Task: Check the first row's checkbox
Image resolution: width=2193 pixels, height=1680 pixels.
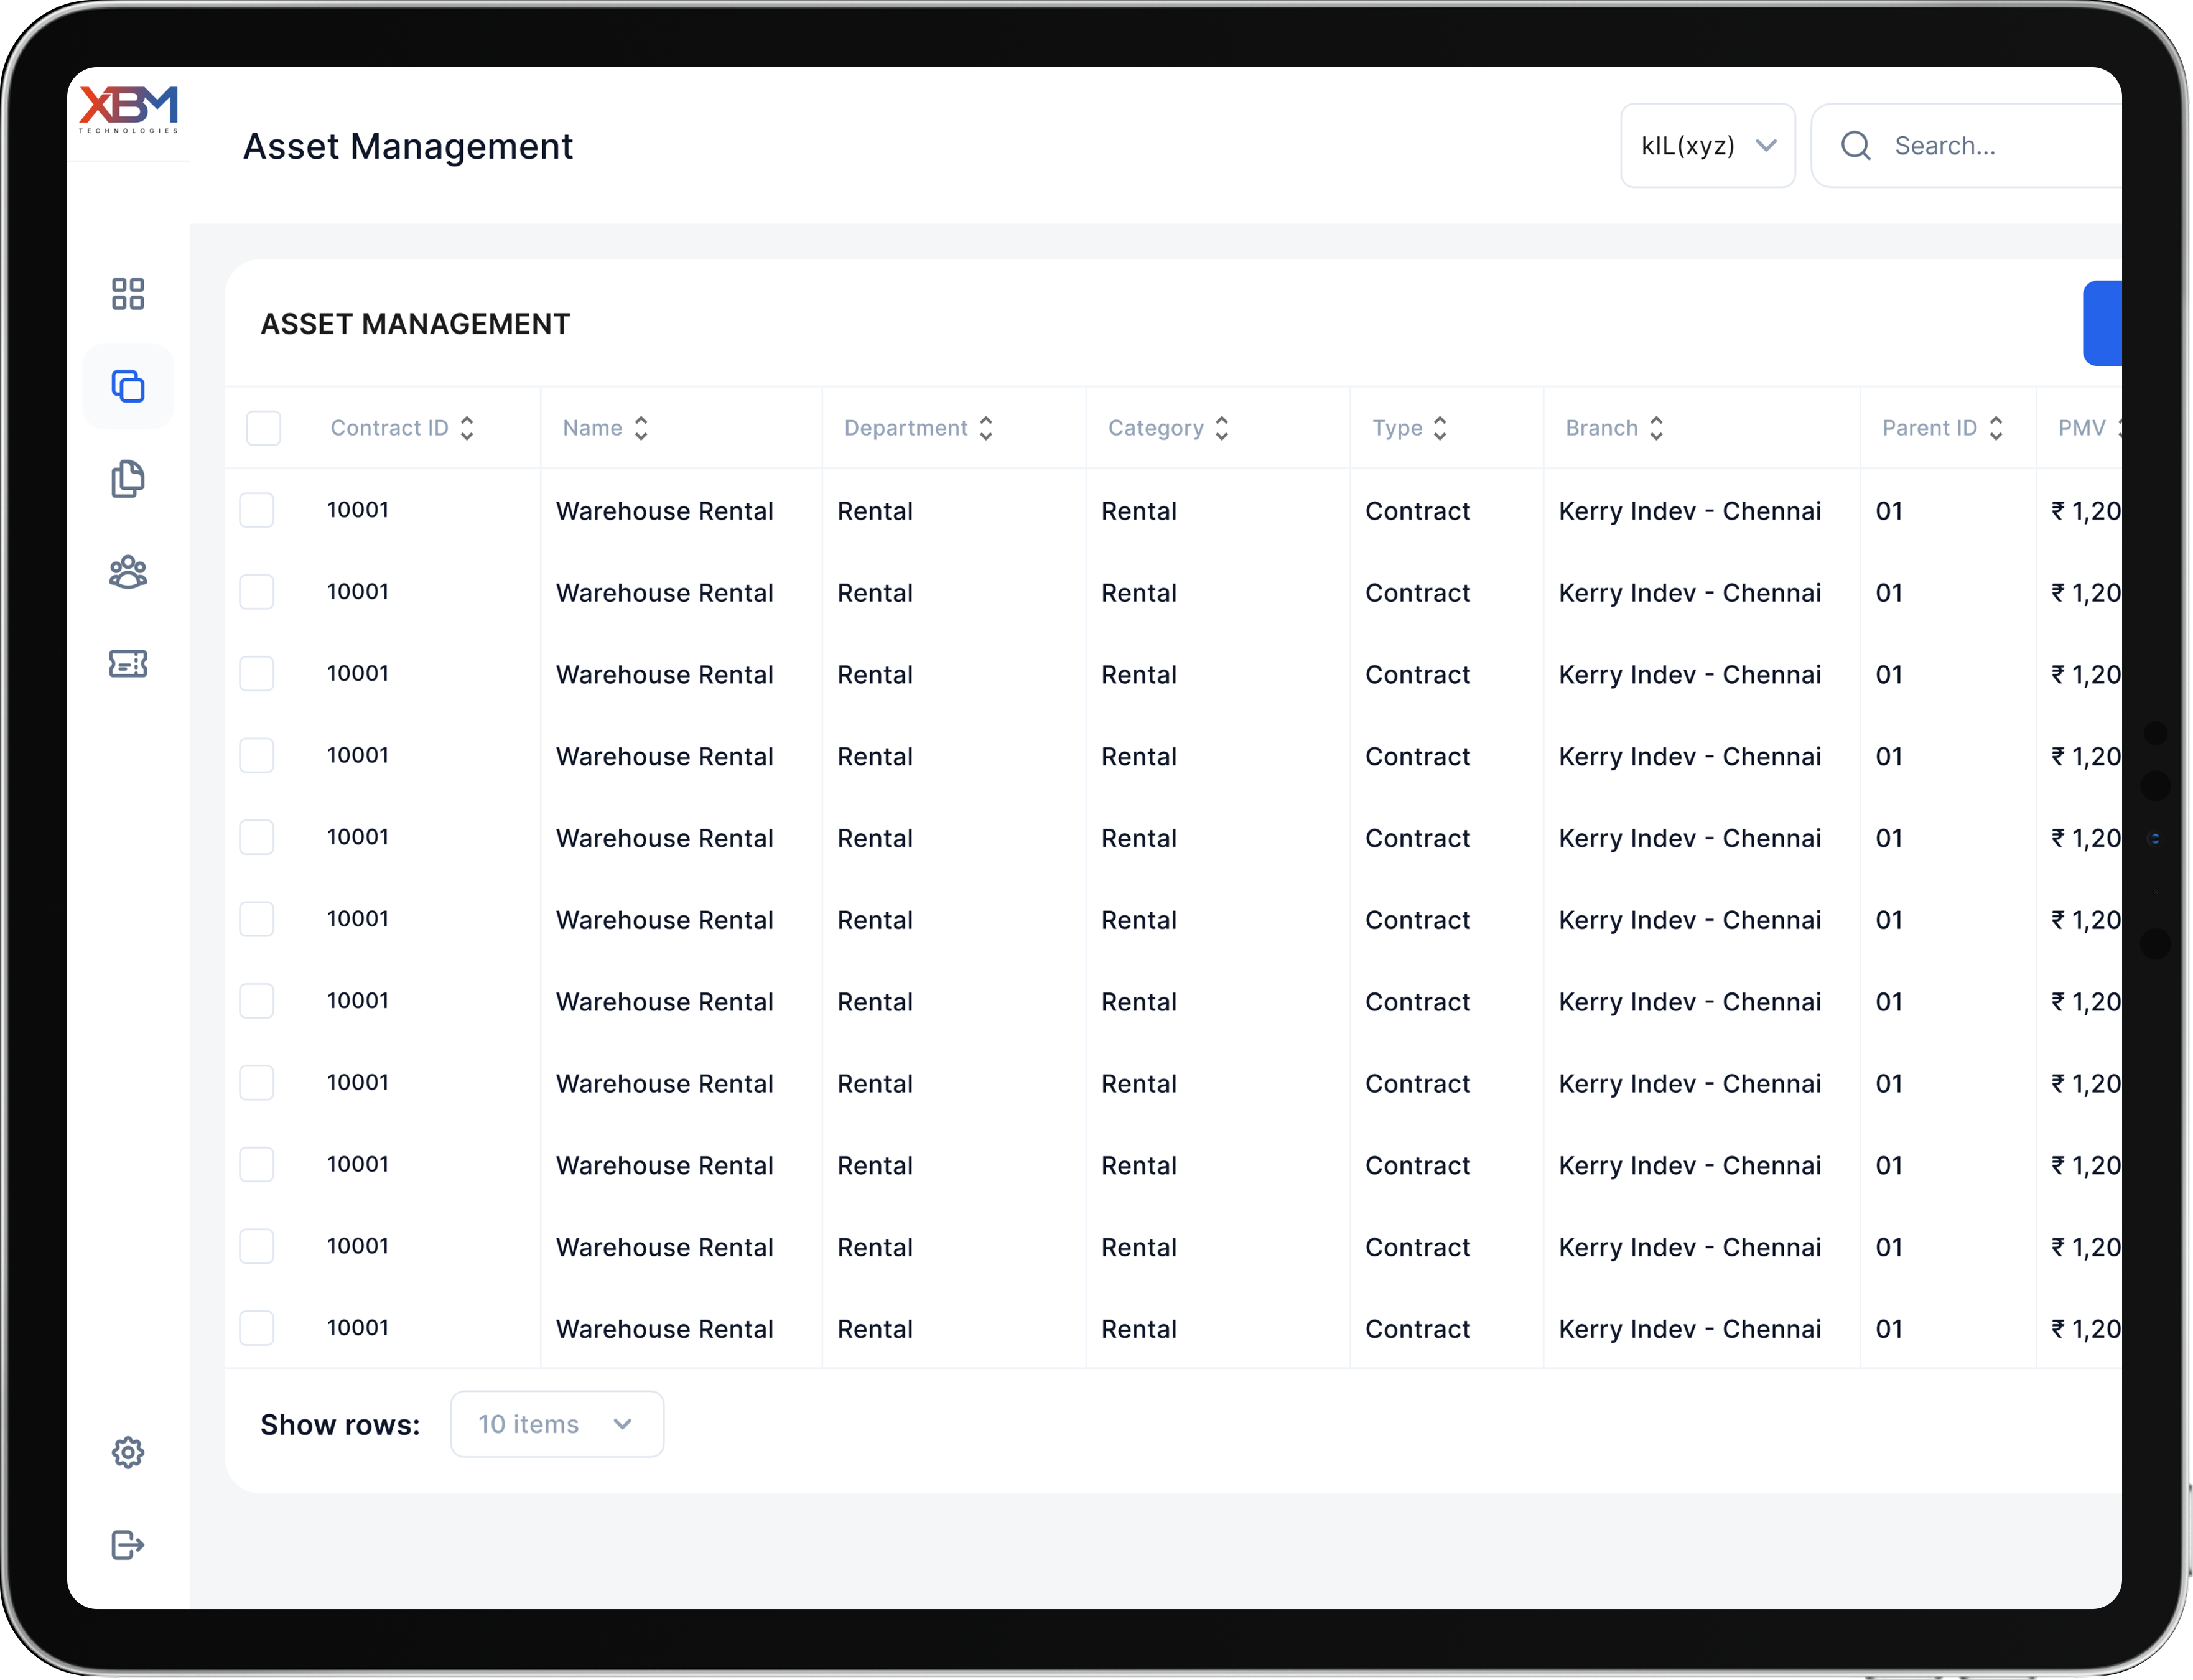Action: click(x=257, y=510)
